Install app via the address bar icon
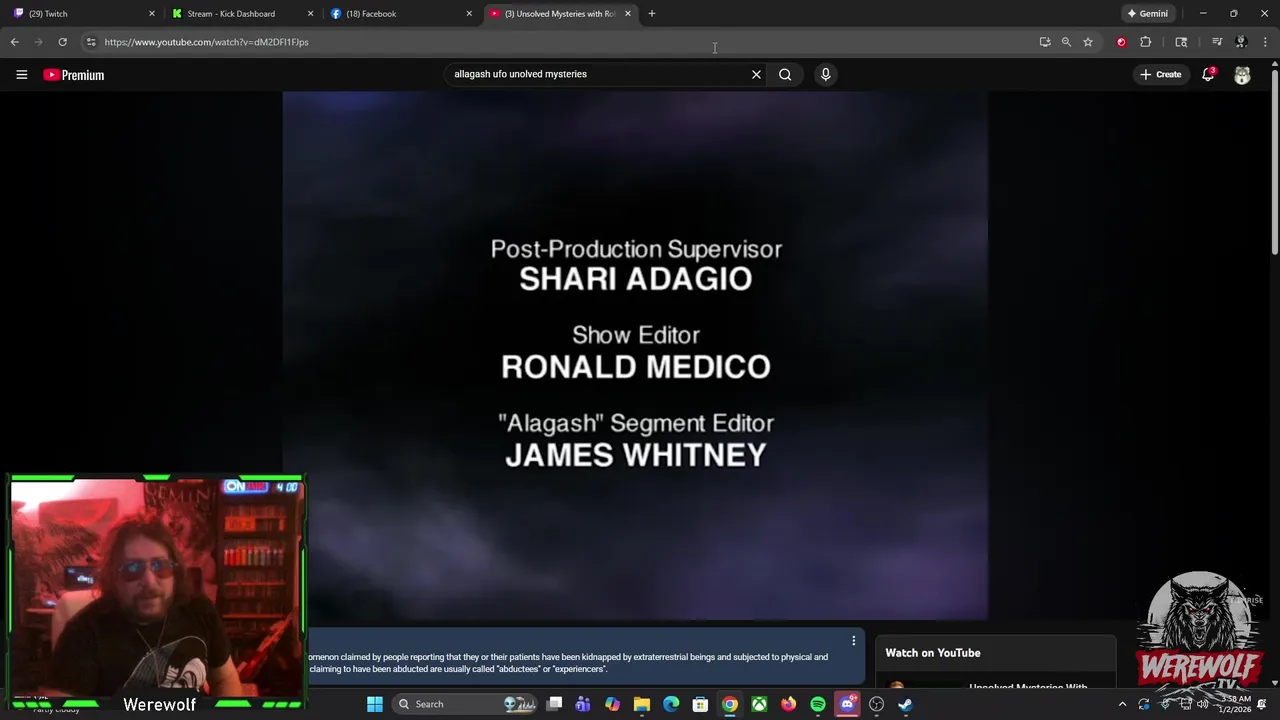 click(x=1045, y=42)
